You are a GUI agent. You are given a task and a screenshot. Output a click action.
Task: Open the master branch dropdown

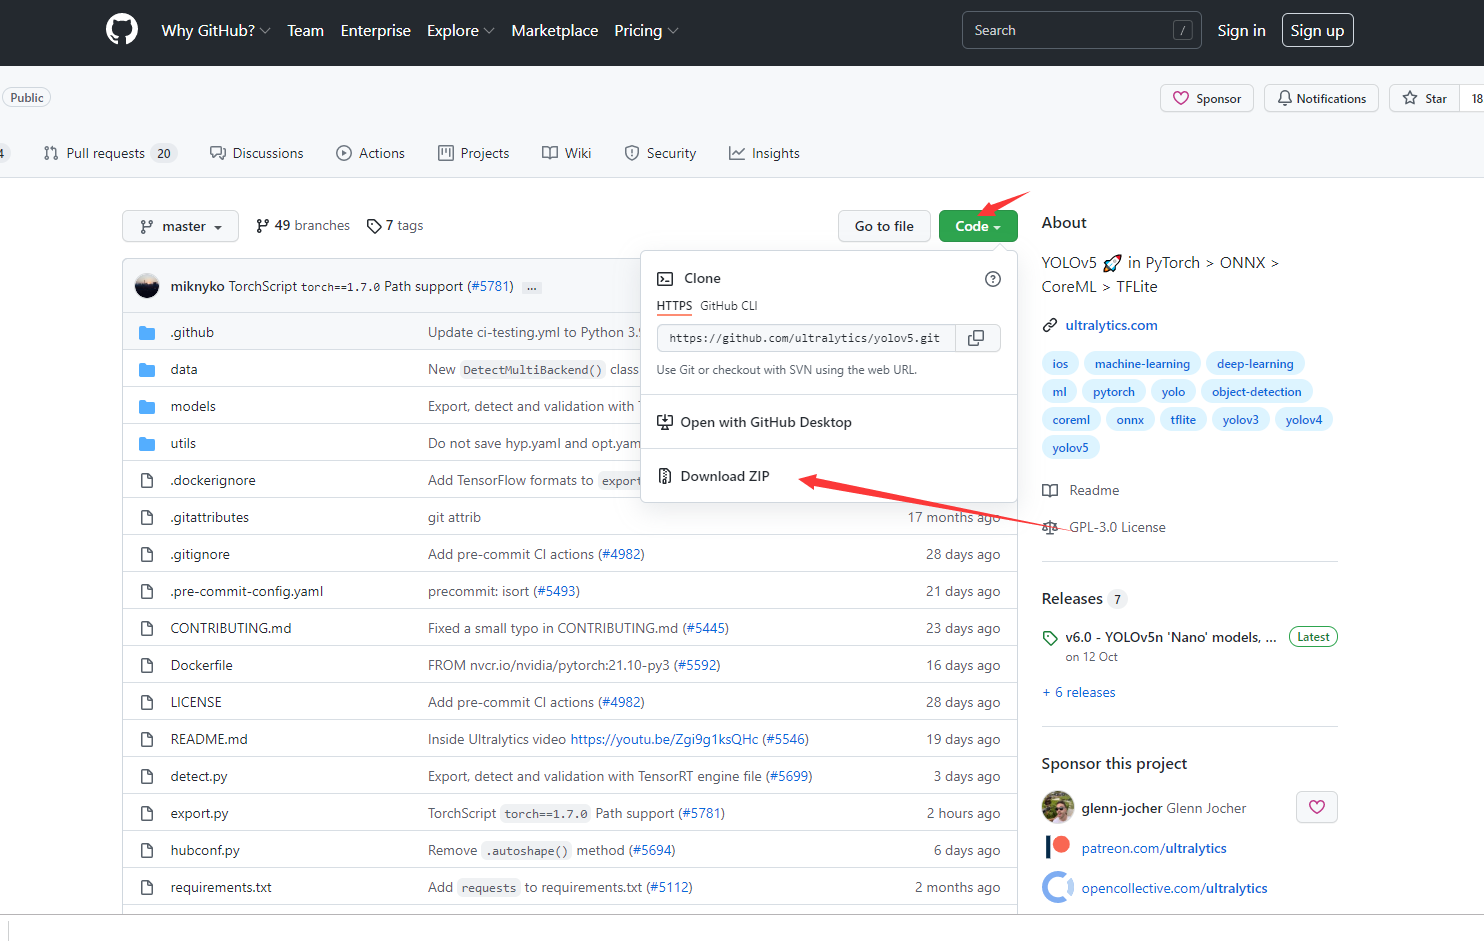point(180,226)
